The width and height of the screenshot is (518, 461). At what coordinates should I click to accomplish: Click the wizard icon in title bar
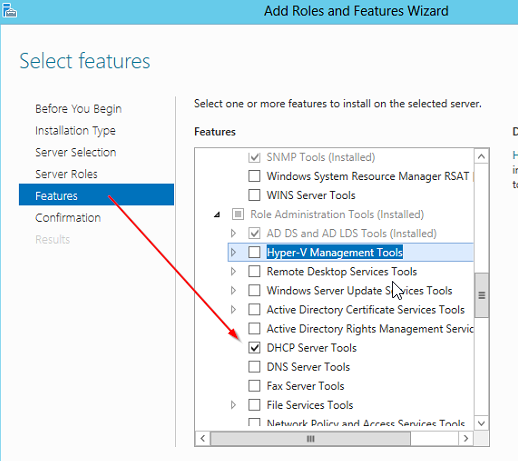9,11
